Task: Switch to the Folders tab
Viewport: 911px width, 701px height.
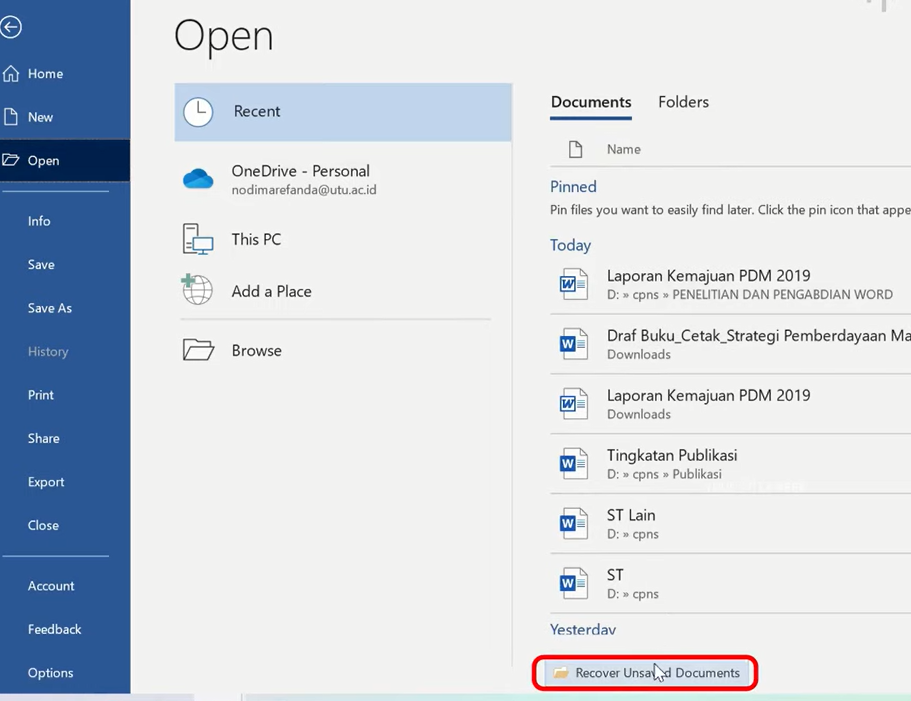Action: point(683,102)
